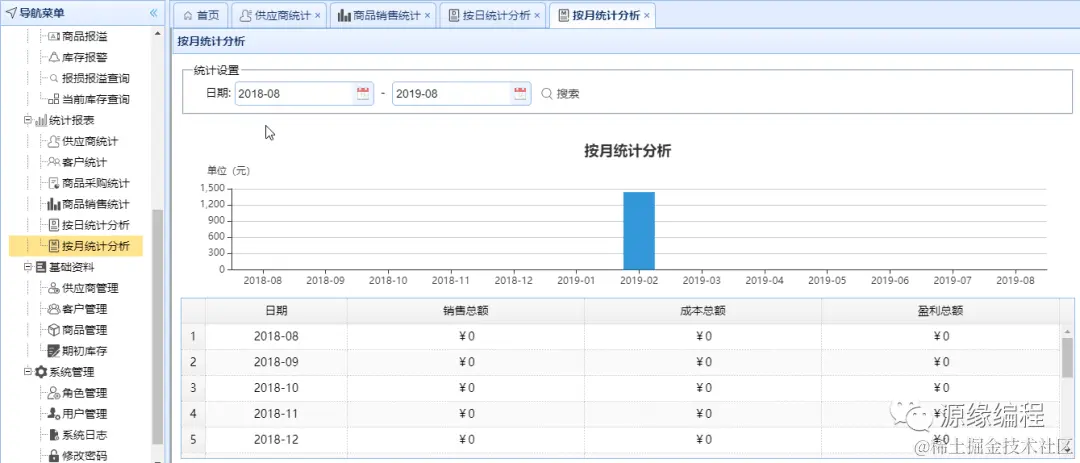Open 供应商统计 in the sidebar tree
The width and height of the screenshot is (1080, 463).
pos(90,141)
